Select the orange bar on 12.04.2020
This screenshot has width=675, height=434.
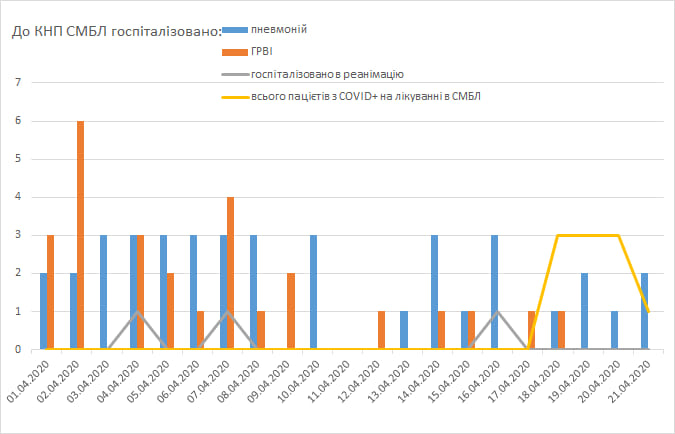[381, 330]
